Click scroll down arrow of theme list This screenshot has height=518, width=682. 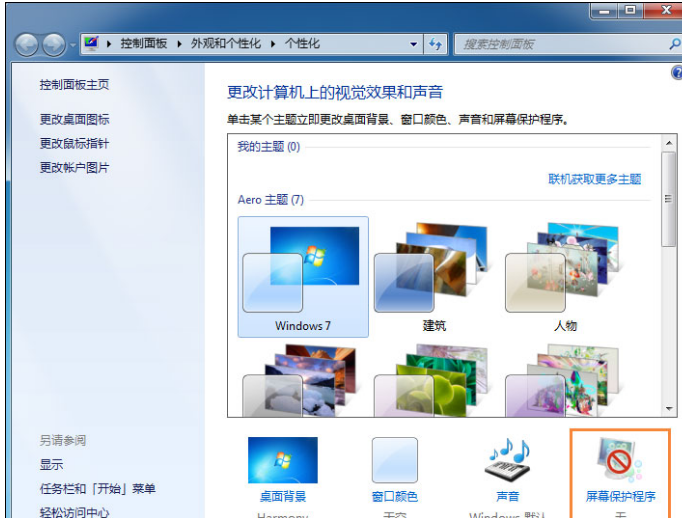[669, 408]
